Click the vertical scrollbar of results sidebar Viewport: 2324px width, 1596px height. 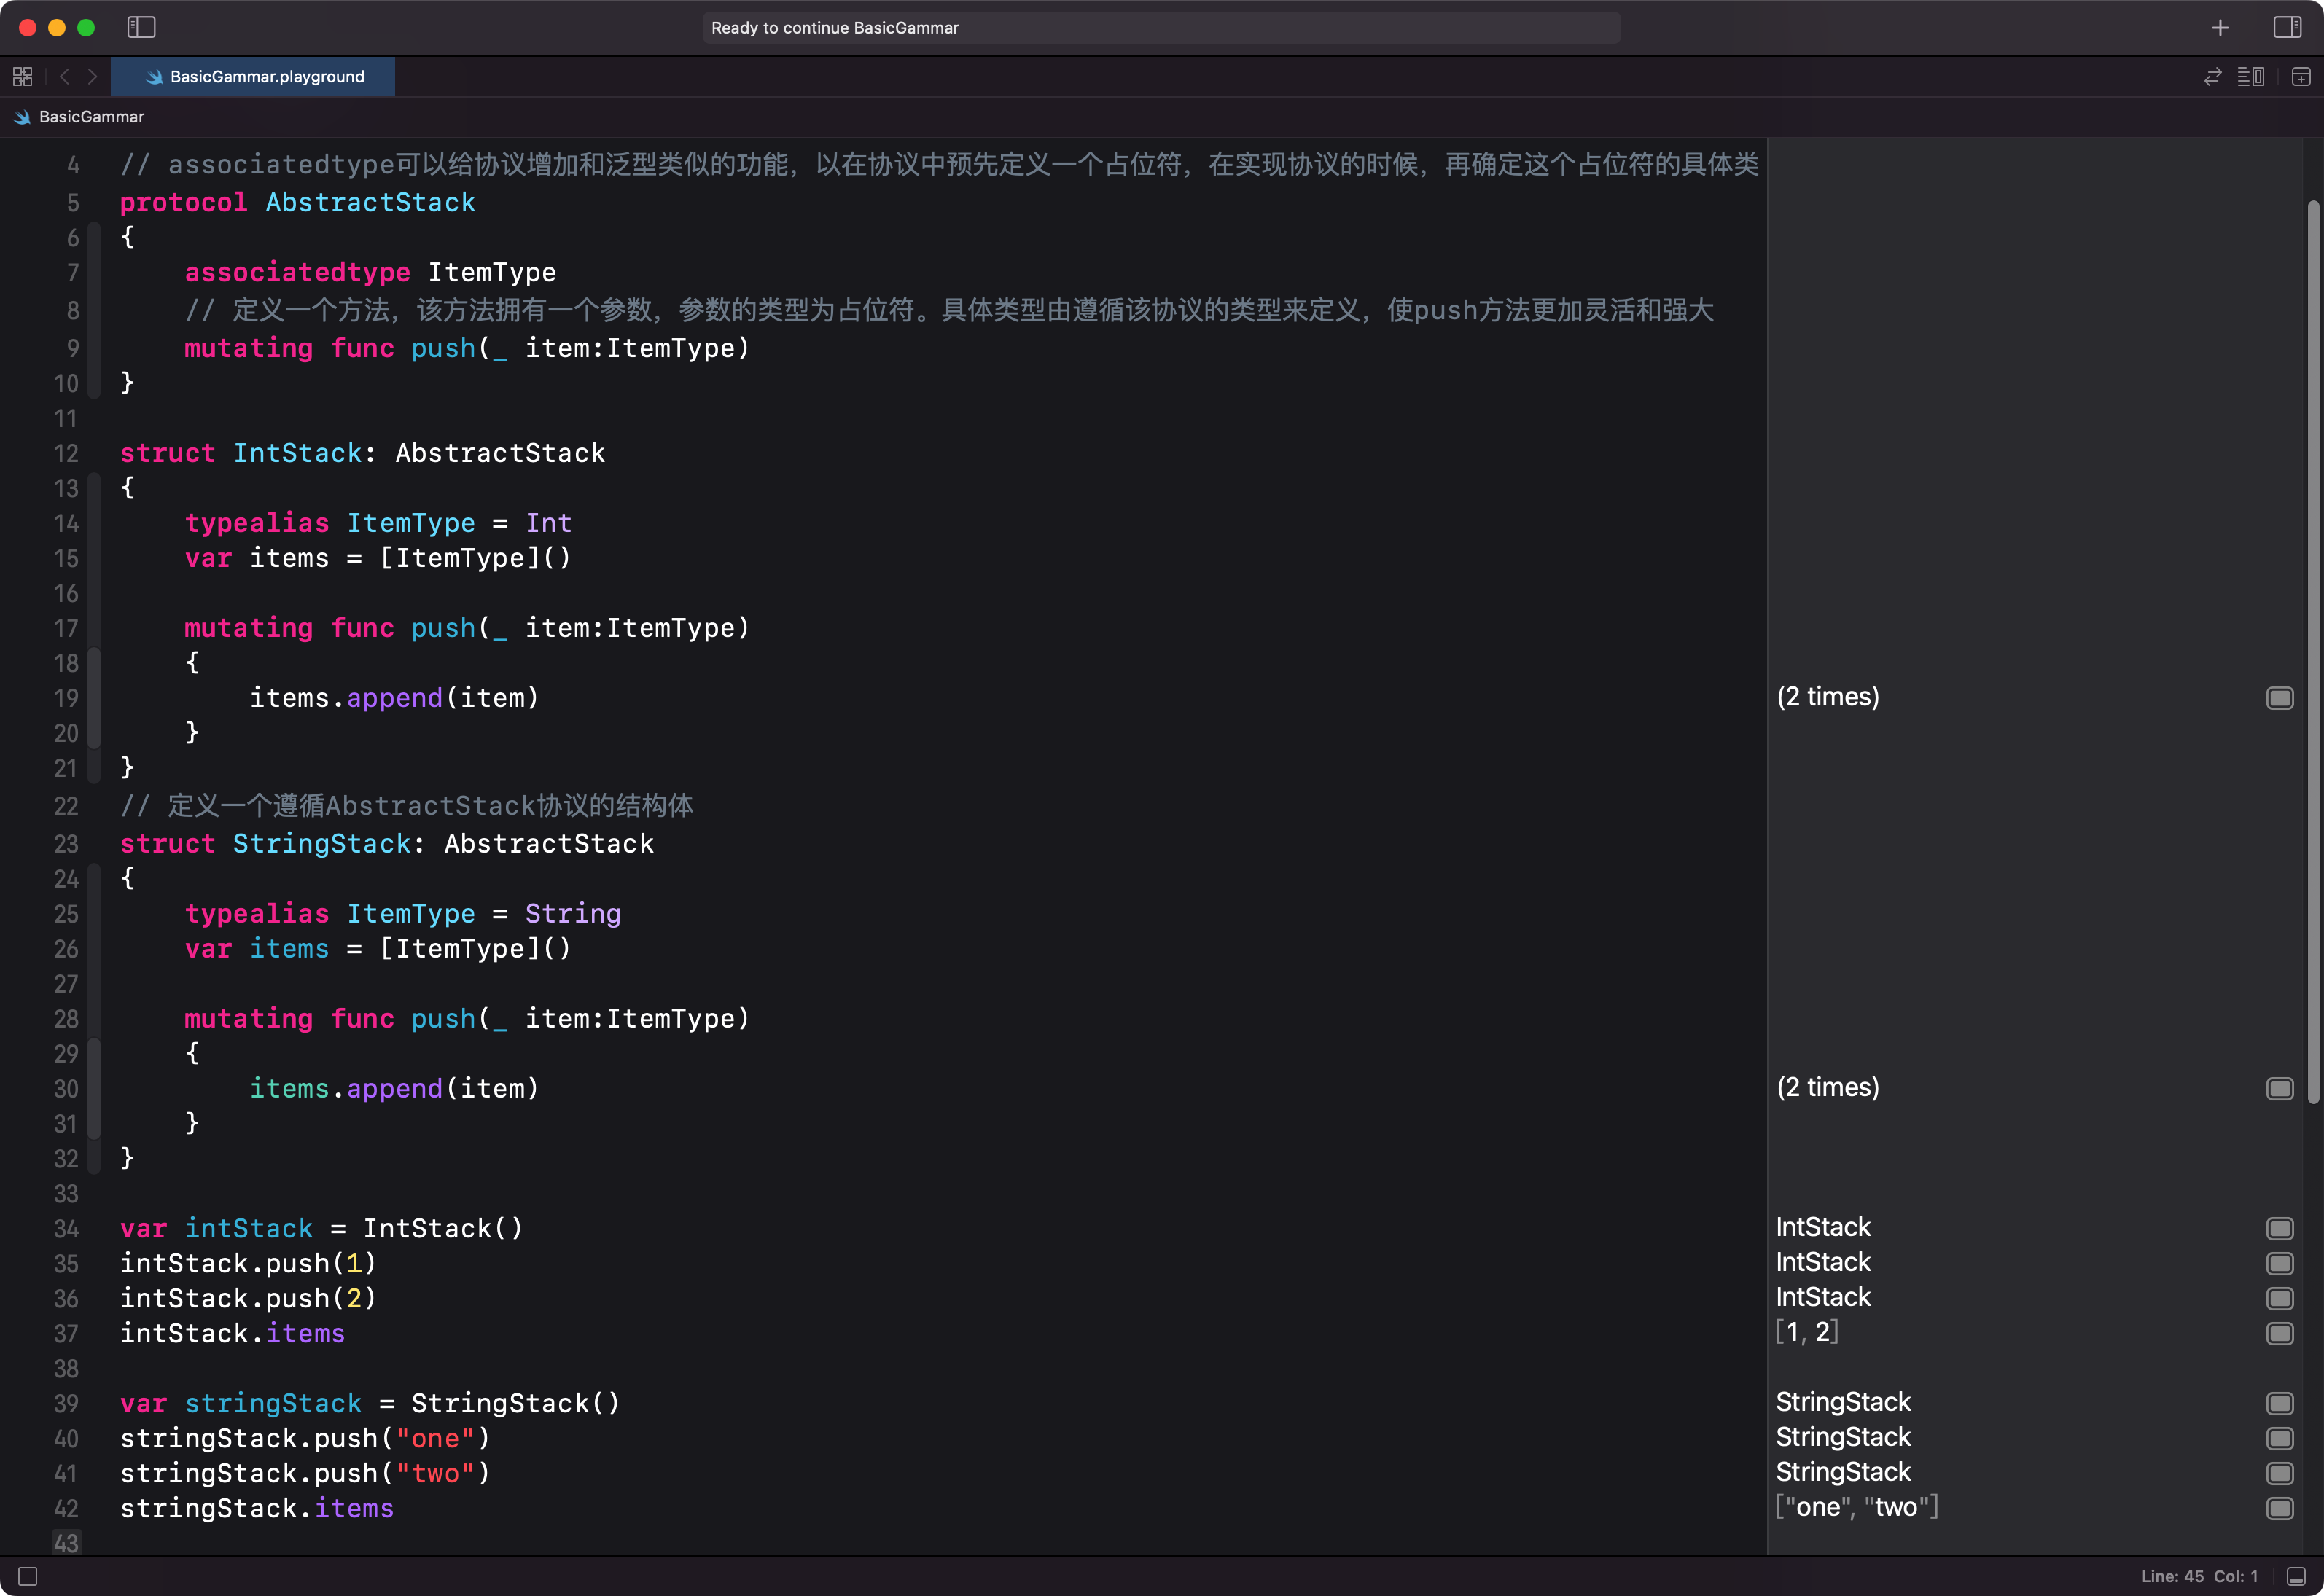click(x=2312, y=652)
